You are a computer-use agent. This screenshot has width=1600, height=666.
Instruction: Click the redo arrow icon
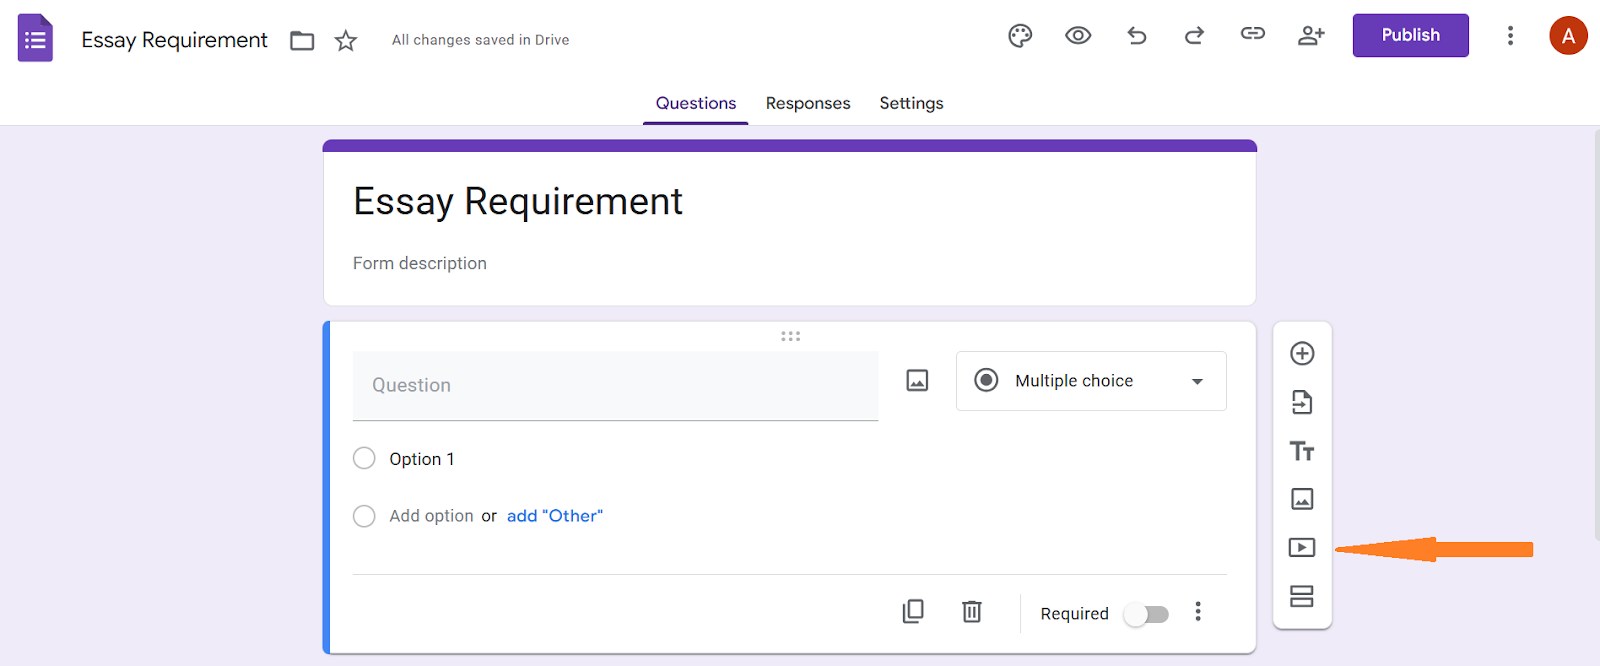[x=1194, y=36]
